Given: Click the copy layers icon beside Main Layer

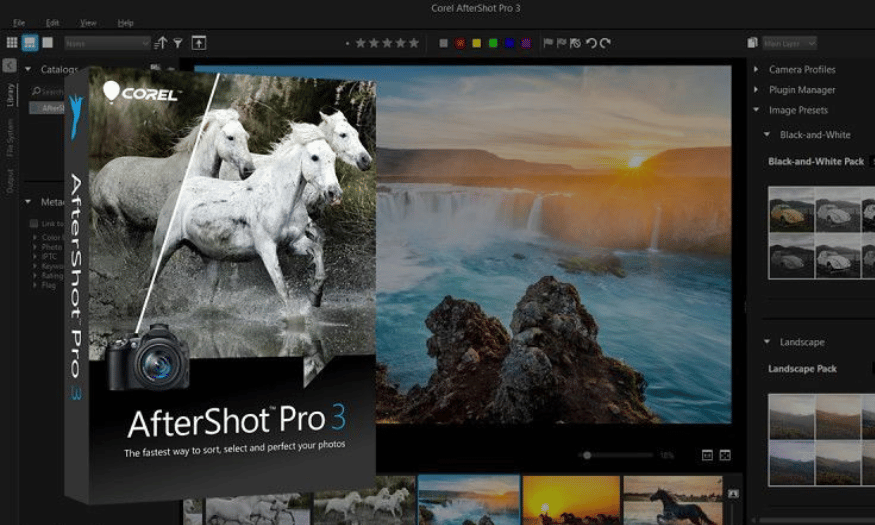Looking at the screenshot, I should point(752,43).
